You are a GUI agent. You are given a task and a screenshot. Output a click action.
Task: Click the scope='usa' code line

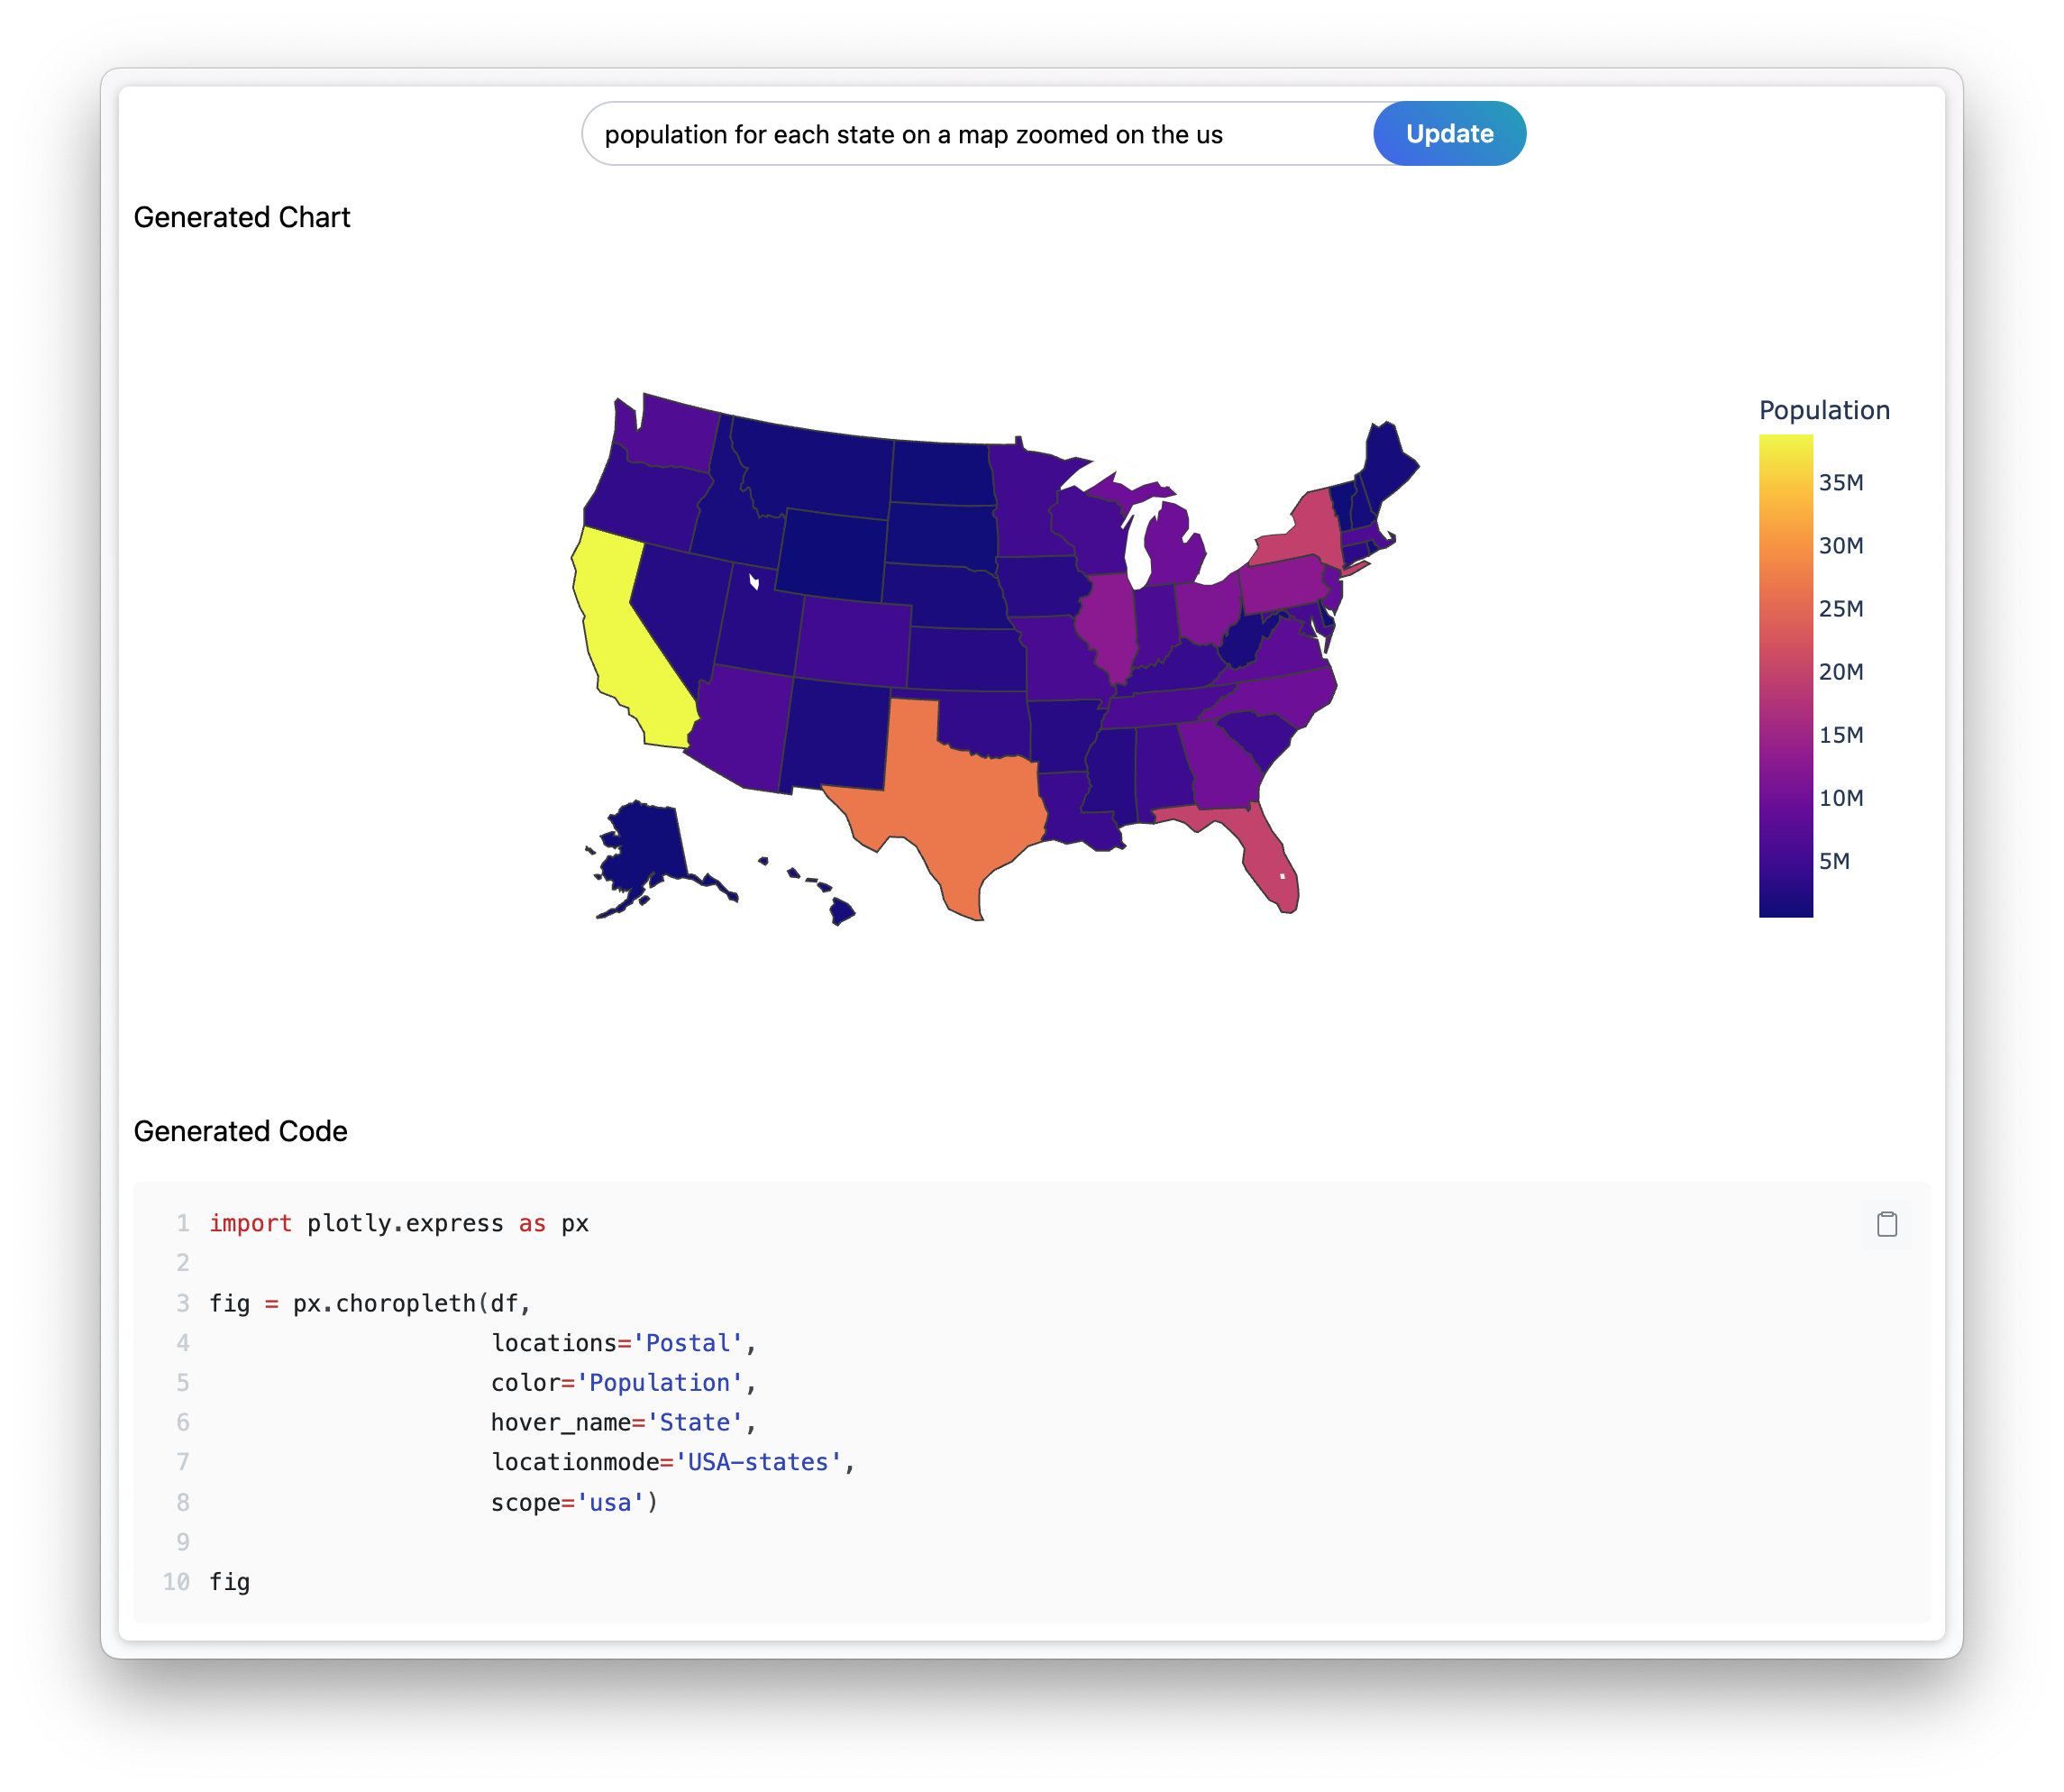[x=573, y=1502]
